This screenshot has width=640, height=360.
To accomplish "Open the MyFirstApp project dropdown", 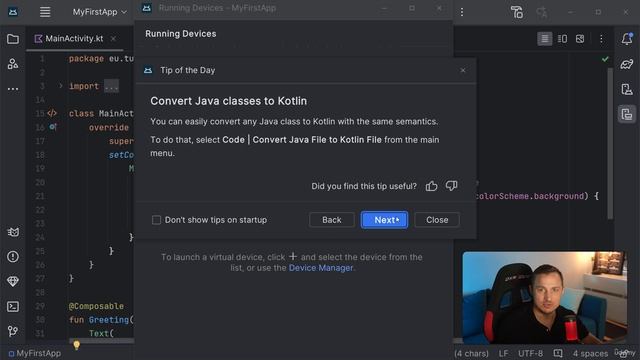I will pyautogui.click(x=100, y=12).
